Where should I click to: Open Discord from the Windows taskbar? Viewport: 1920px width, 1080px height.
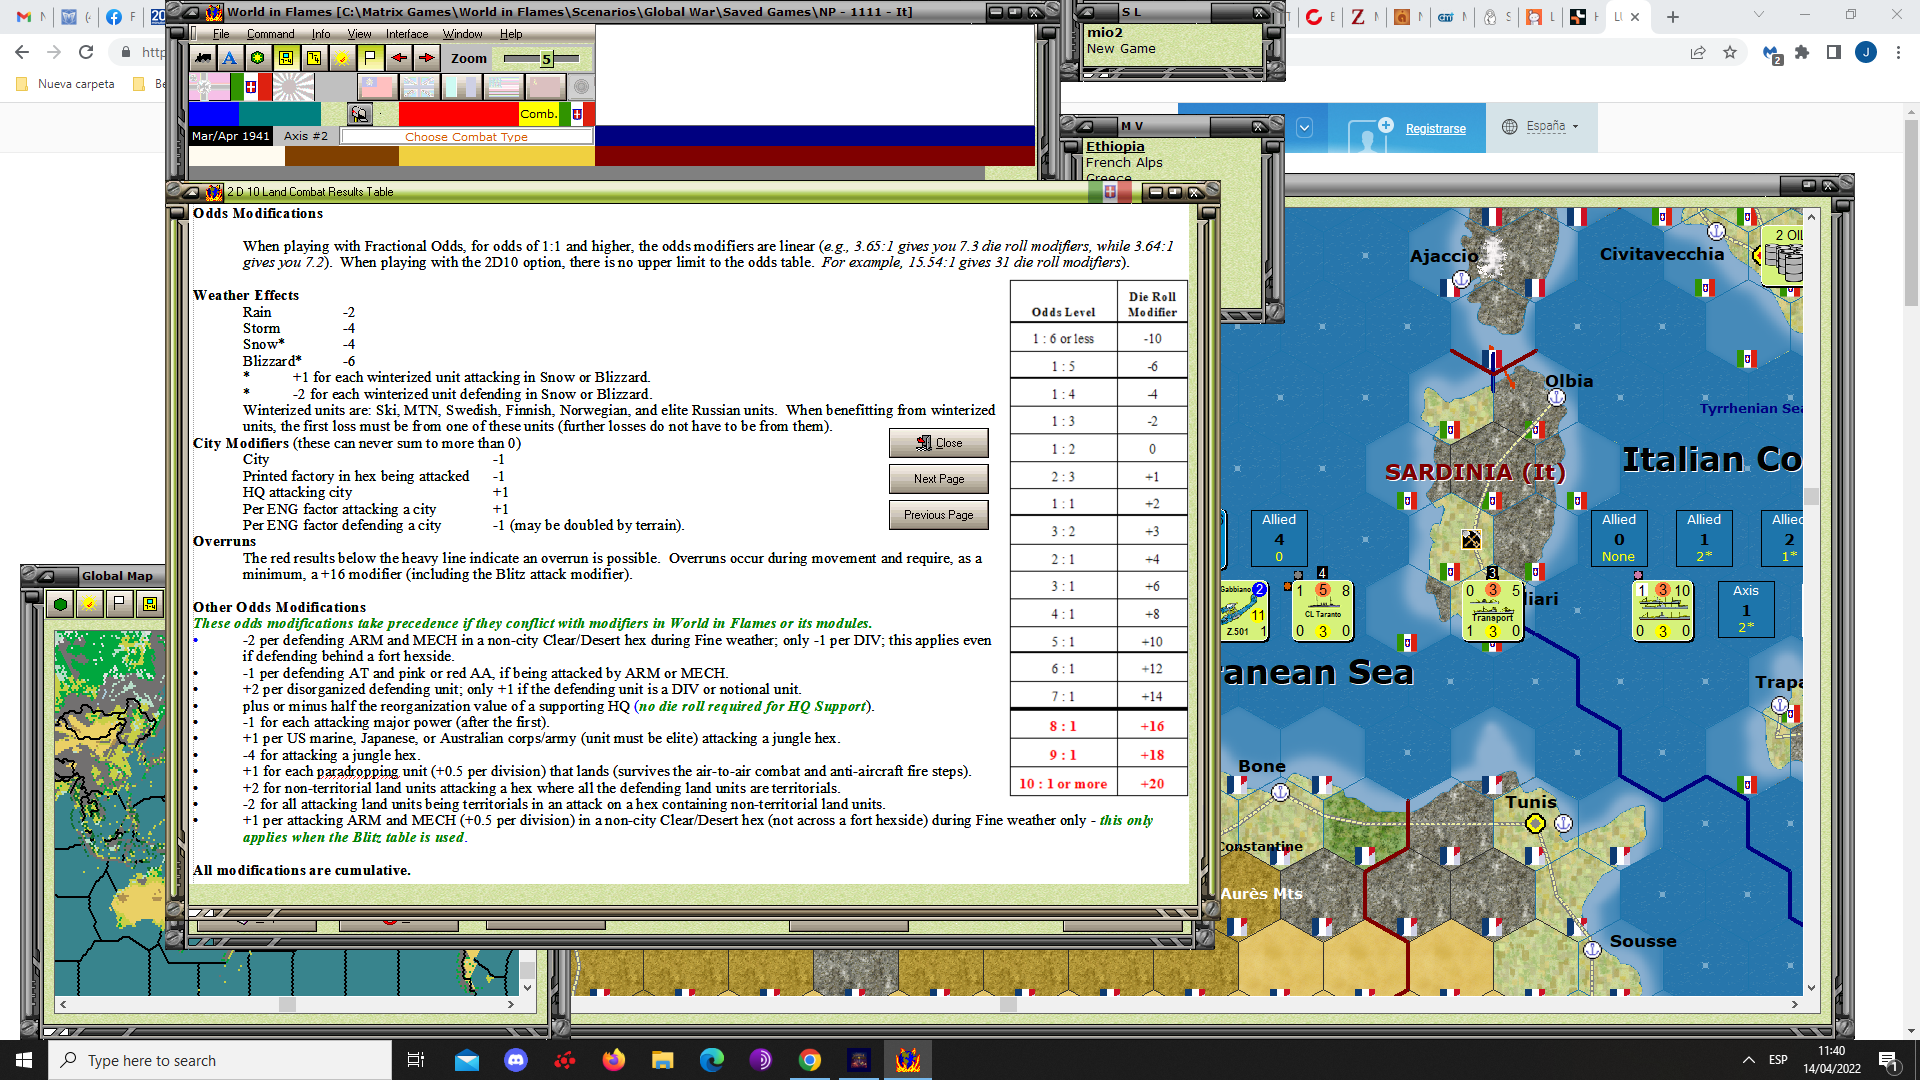coord(516,1060)
